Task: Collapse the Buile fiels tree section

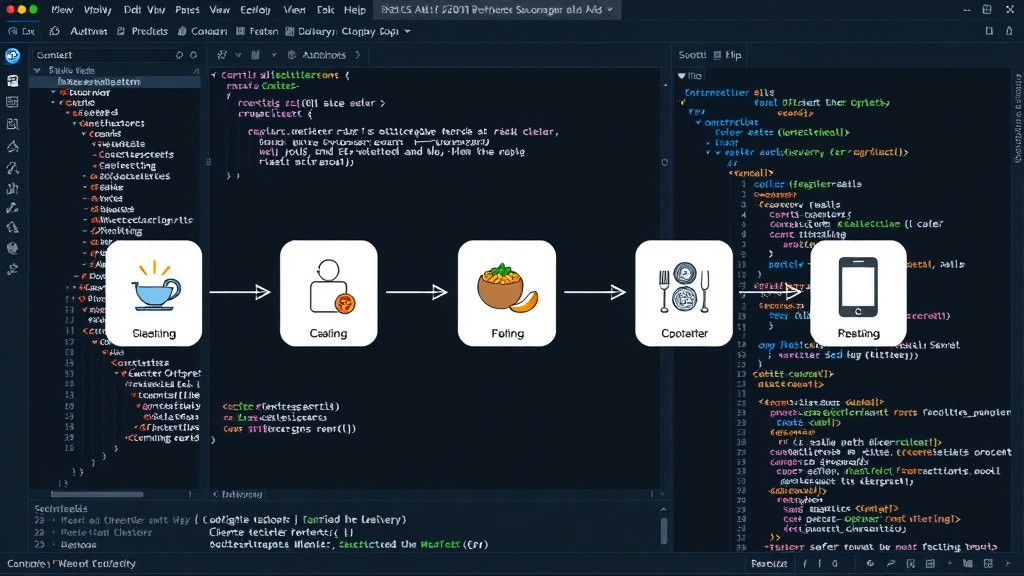Action: 37,71
